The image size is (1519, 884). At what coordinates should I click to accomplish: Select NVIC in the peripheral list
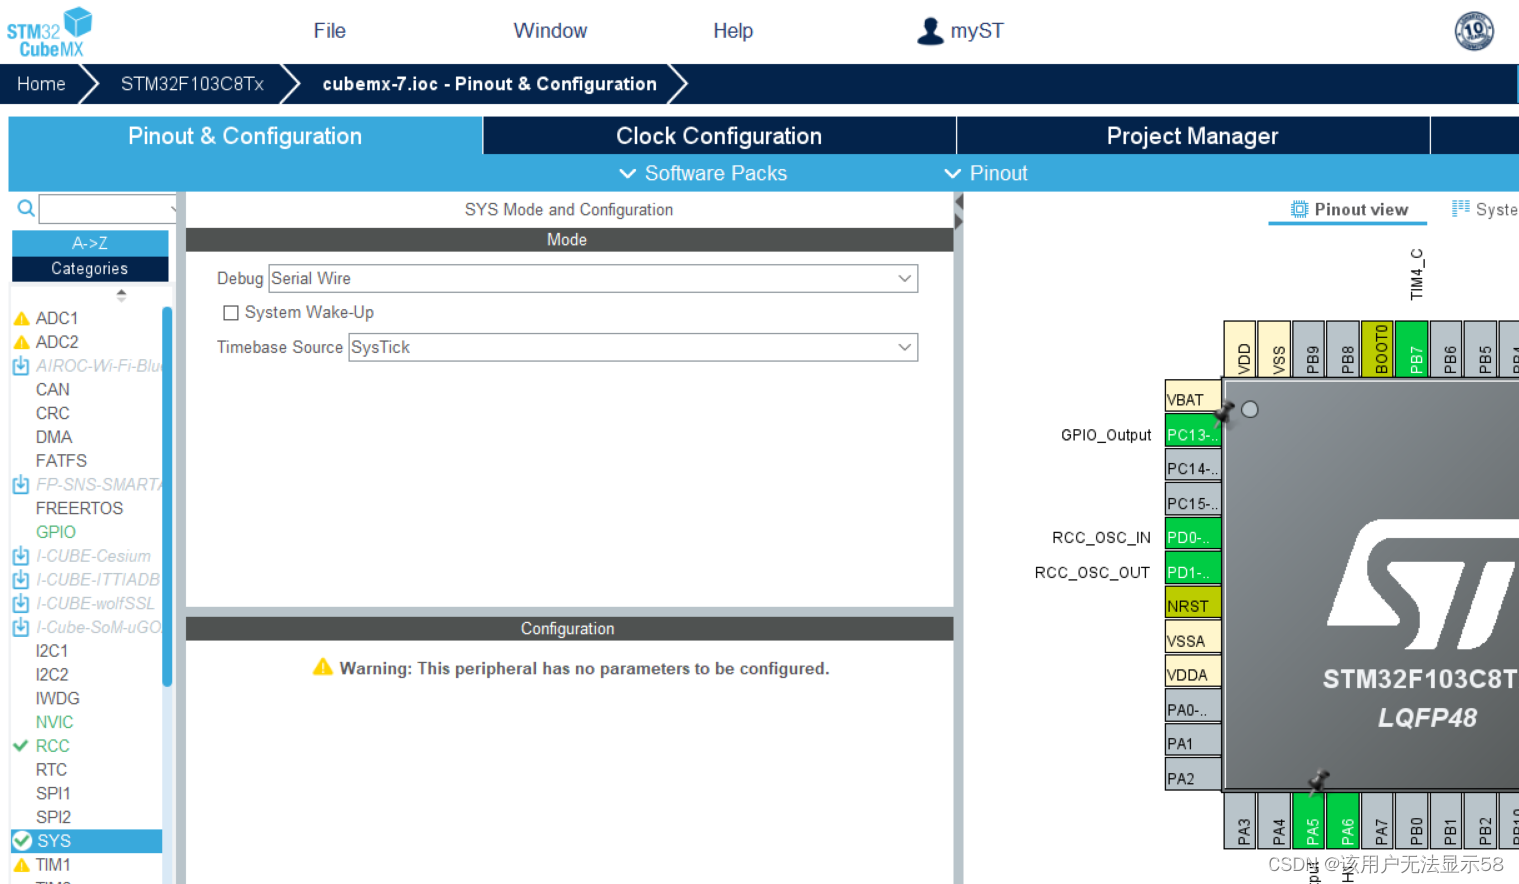(x=54, y=722)
